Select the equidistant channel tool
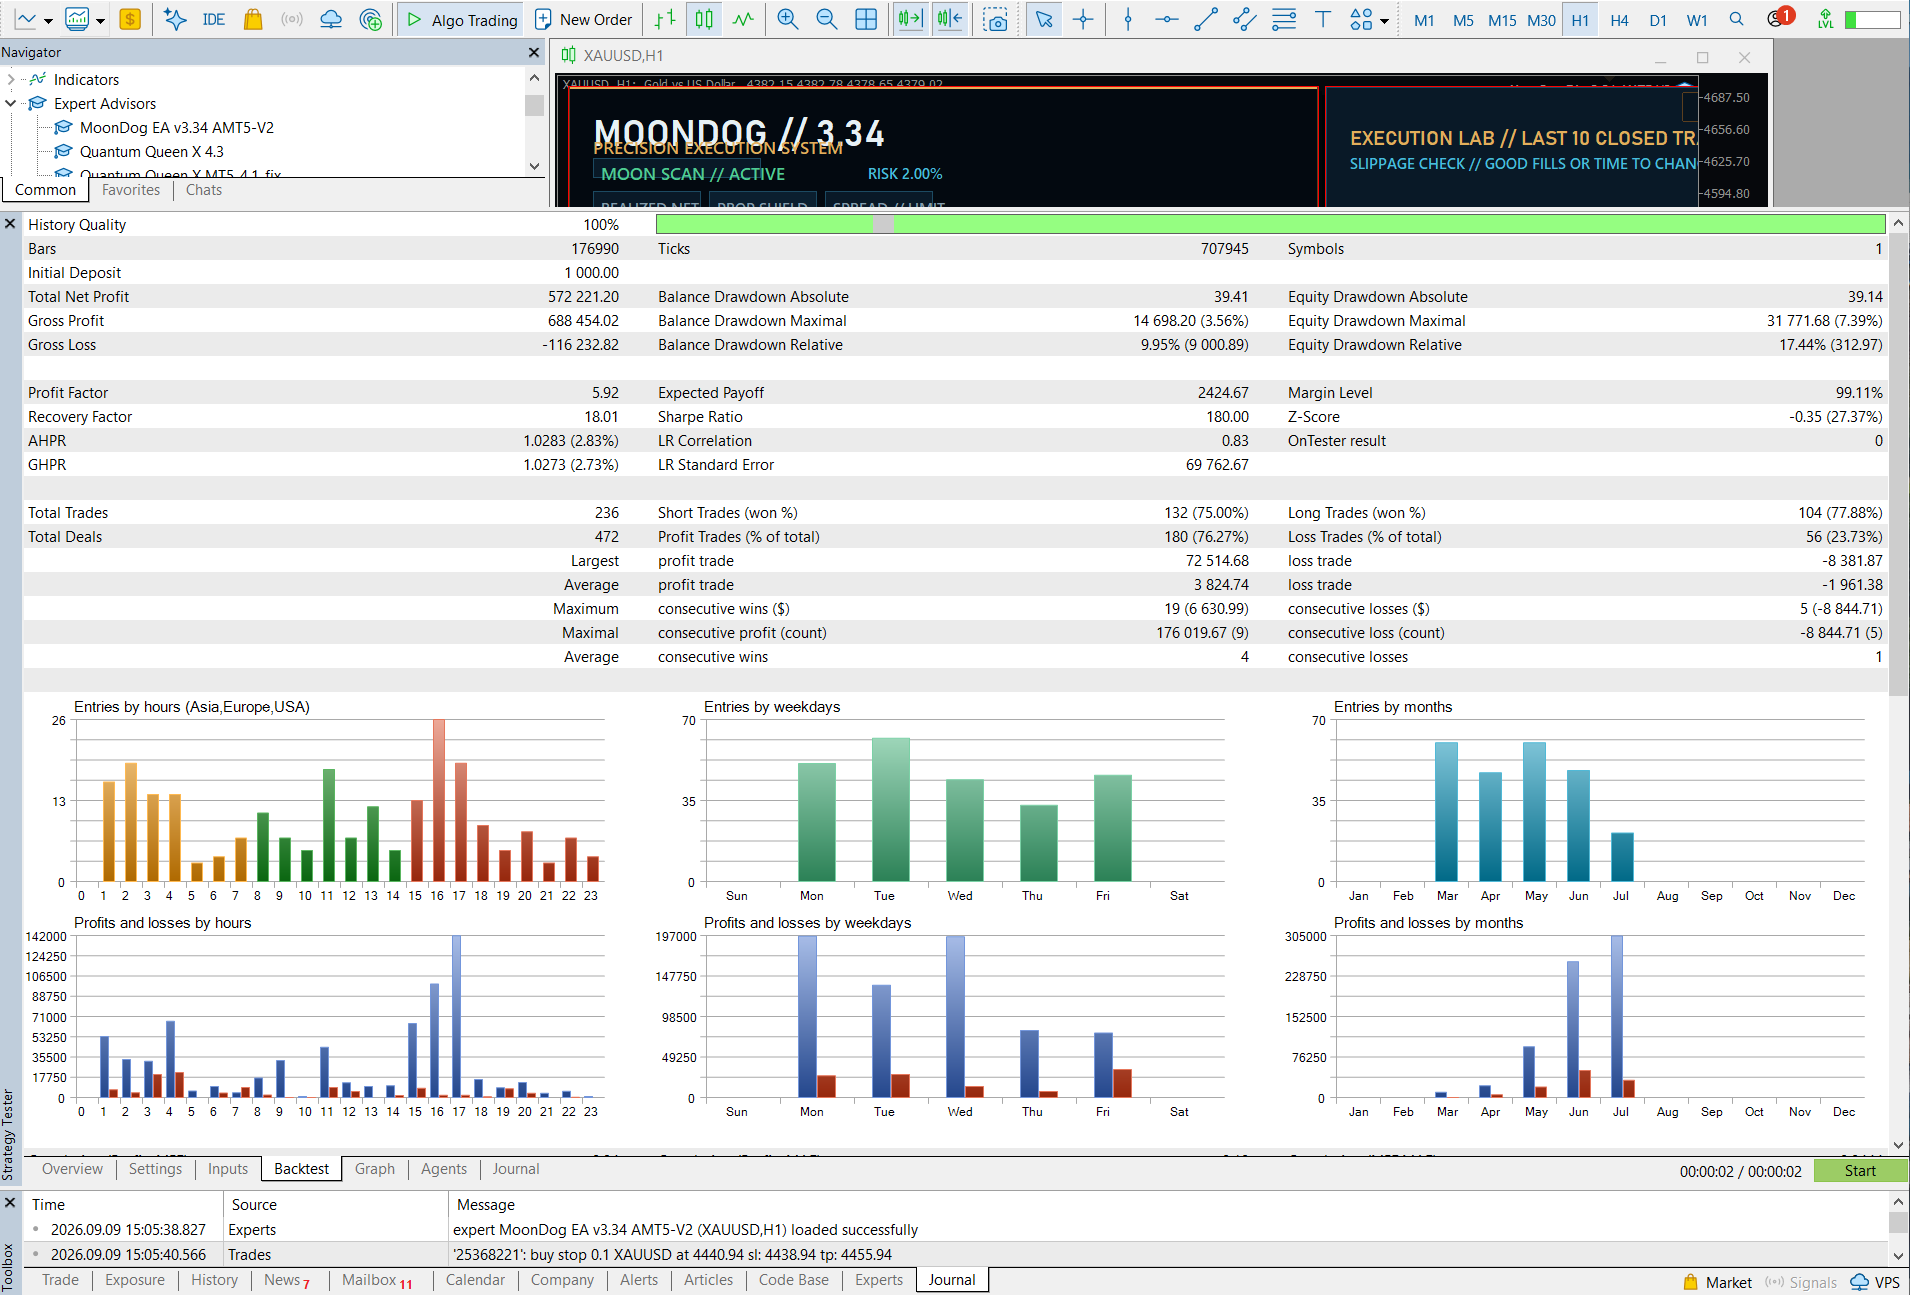1910x1295 pixels. click(x=1245, y=19)
